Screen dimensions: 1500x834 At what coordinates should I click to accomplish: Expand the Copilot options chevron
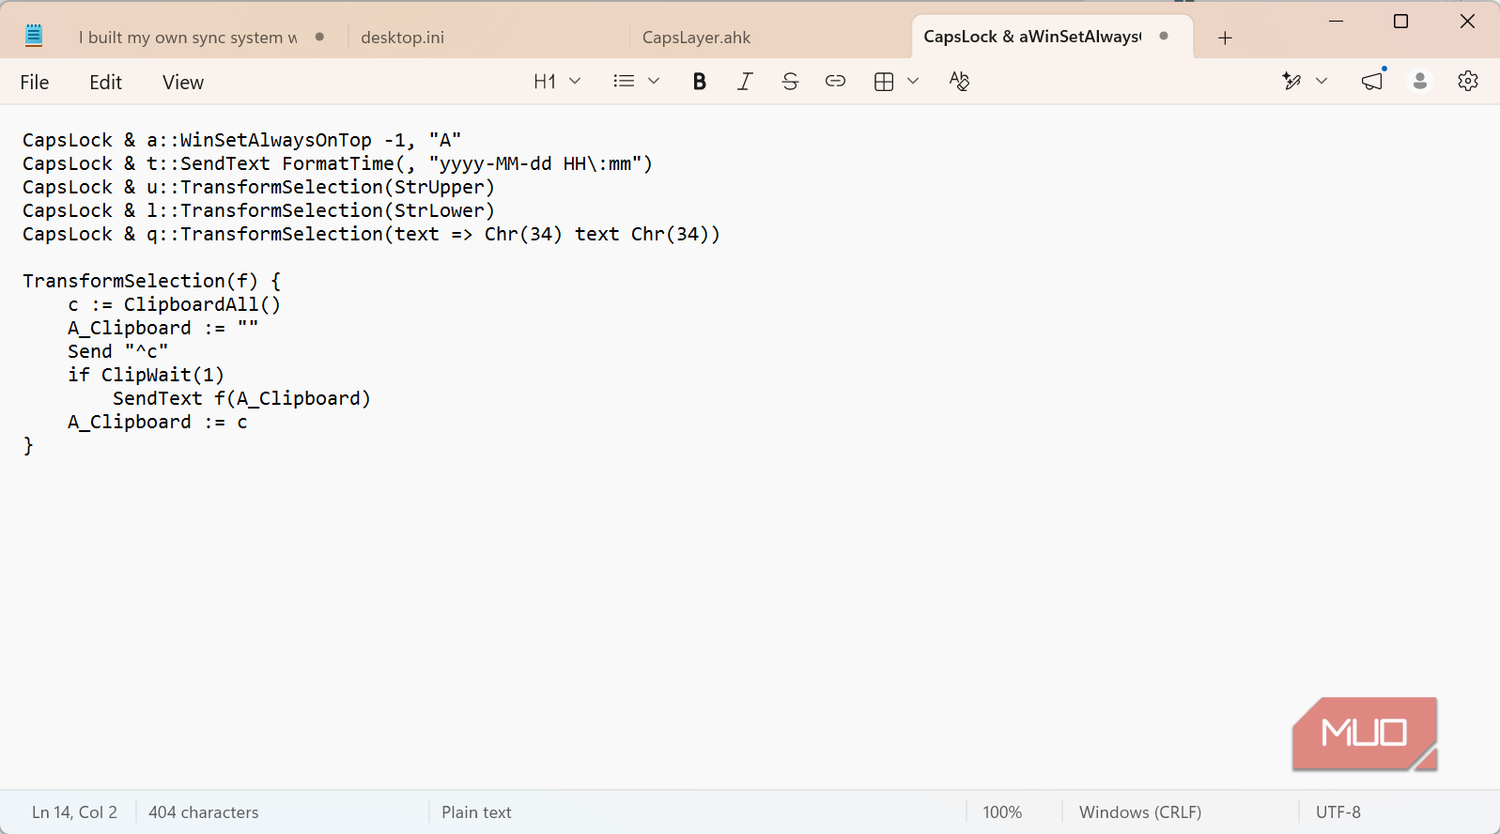tap(1321, 82)
